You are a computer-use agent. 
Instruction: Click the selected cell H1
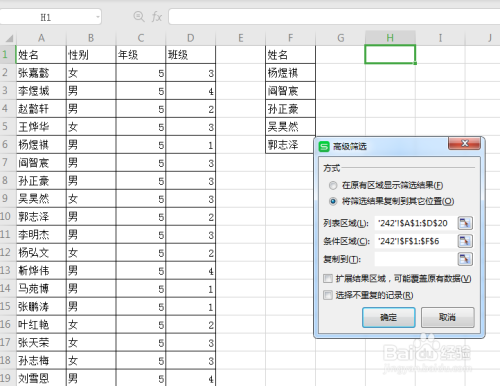[390, 54]
